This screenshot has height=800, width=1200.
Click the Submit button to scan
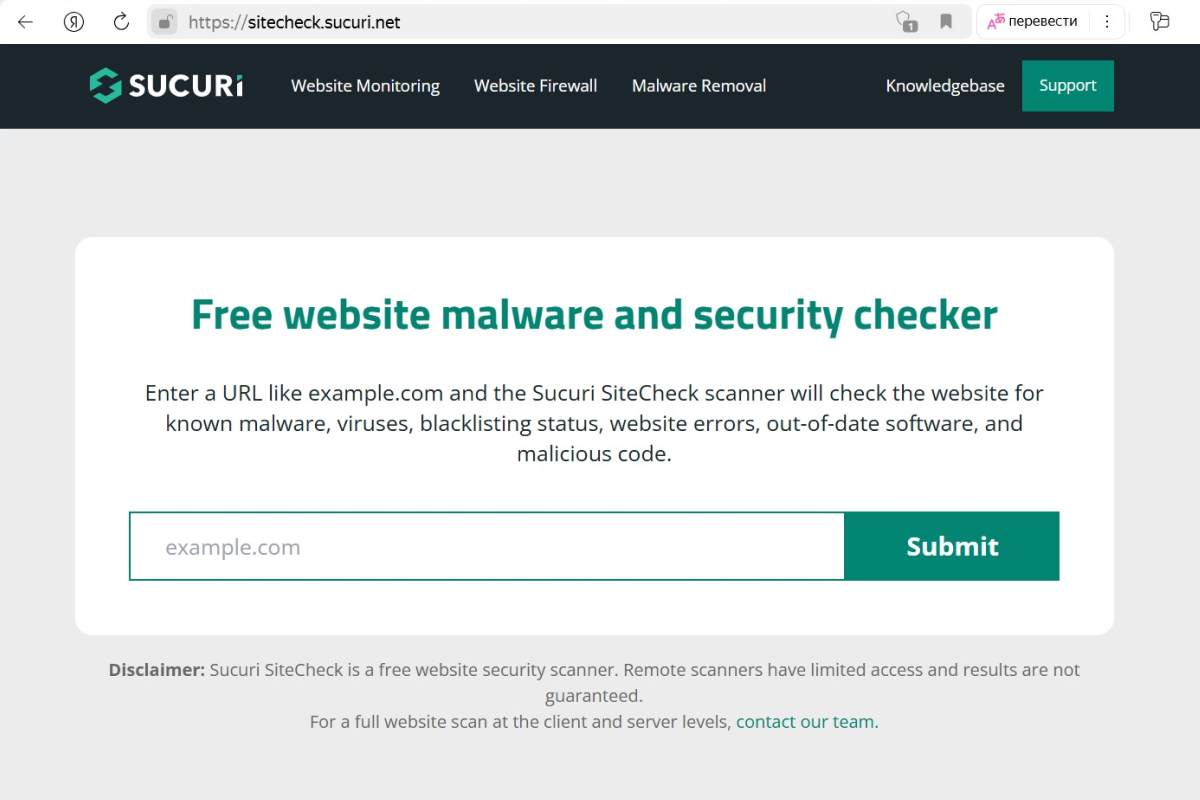tap(952, 546)
